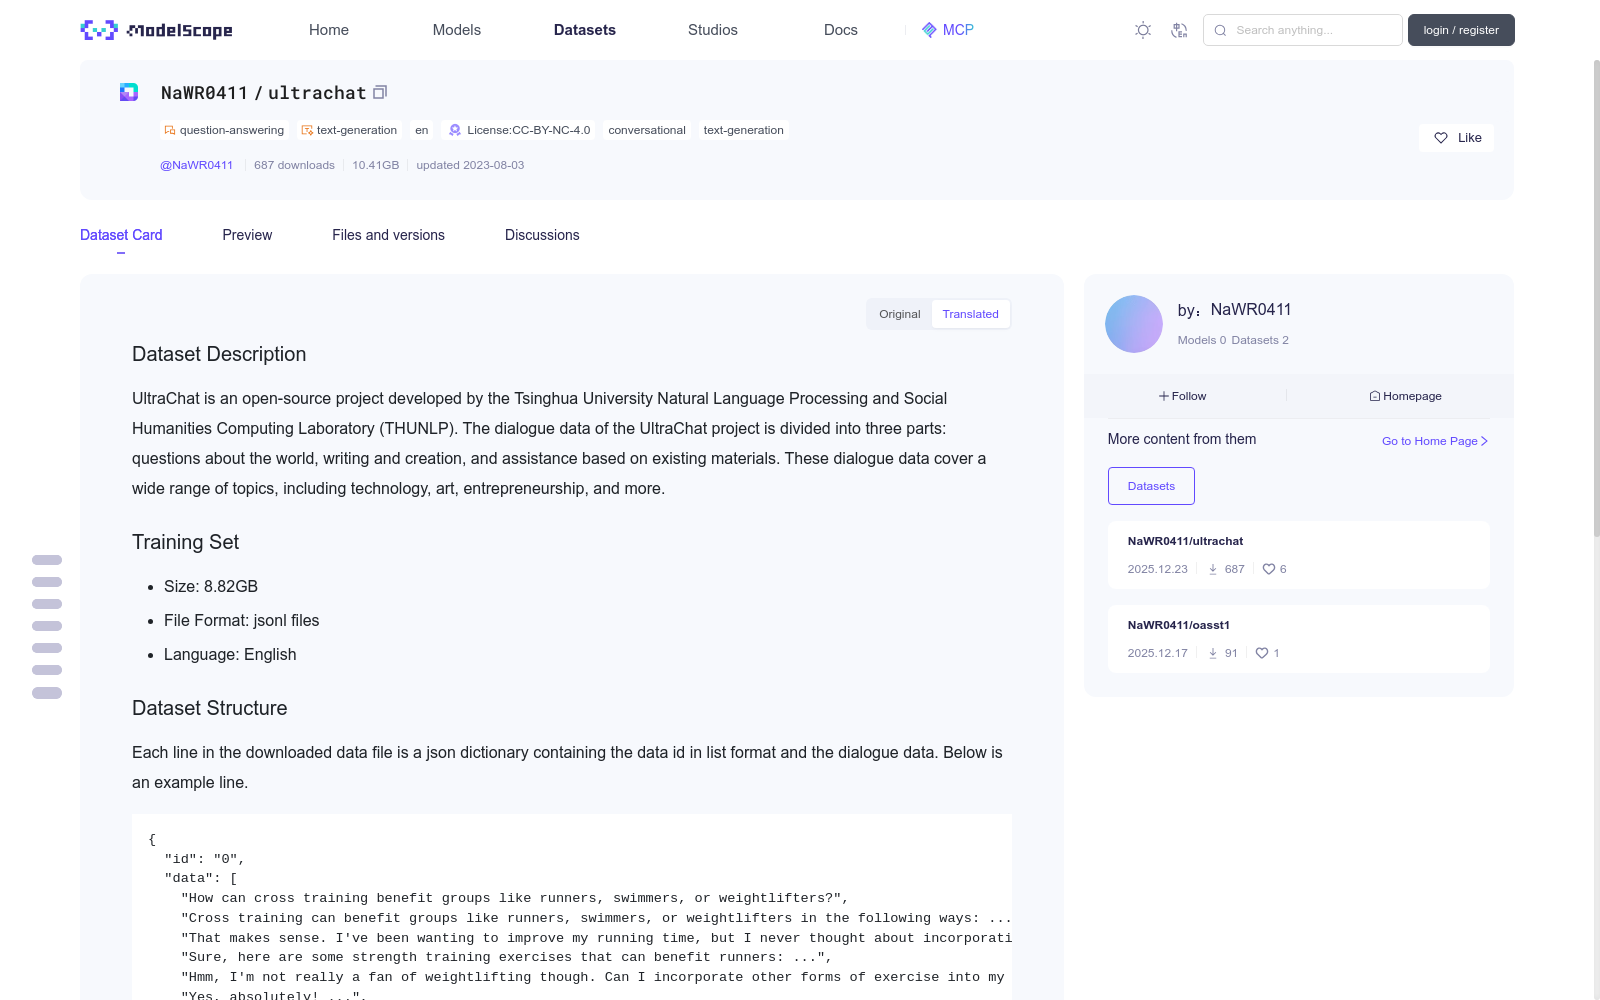Click the 'Models 0' count
The height and width of the screenshot is (1000, 1600).
[1202, 340]
